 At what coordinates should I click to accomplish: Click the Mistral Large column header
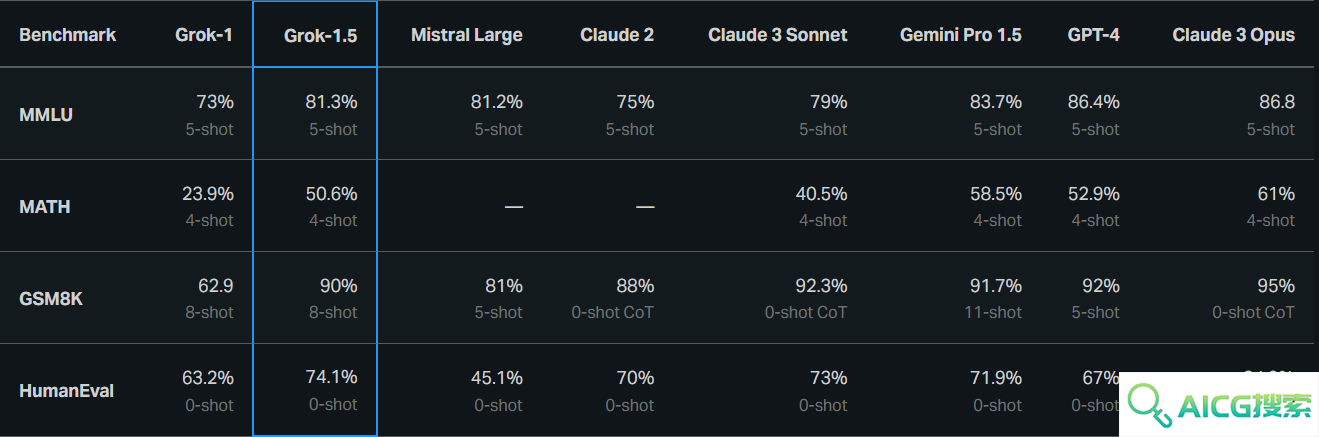point(467,35)
